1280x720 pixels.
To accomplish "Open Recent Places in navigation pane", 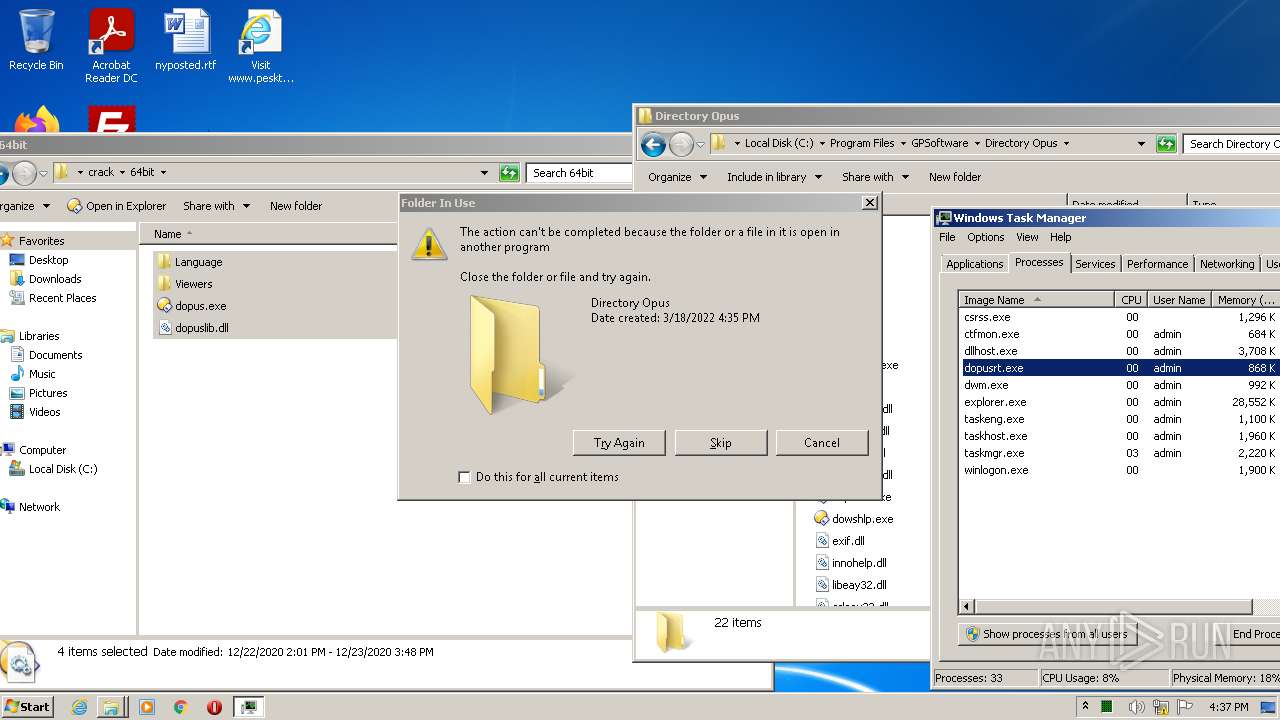I will pos(62,298).
